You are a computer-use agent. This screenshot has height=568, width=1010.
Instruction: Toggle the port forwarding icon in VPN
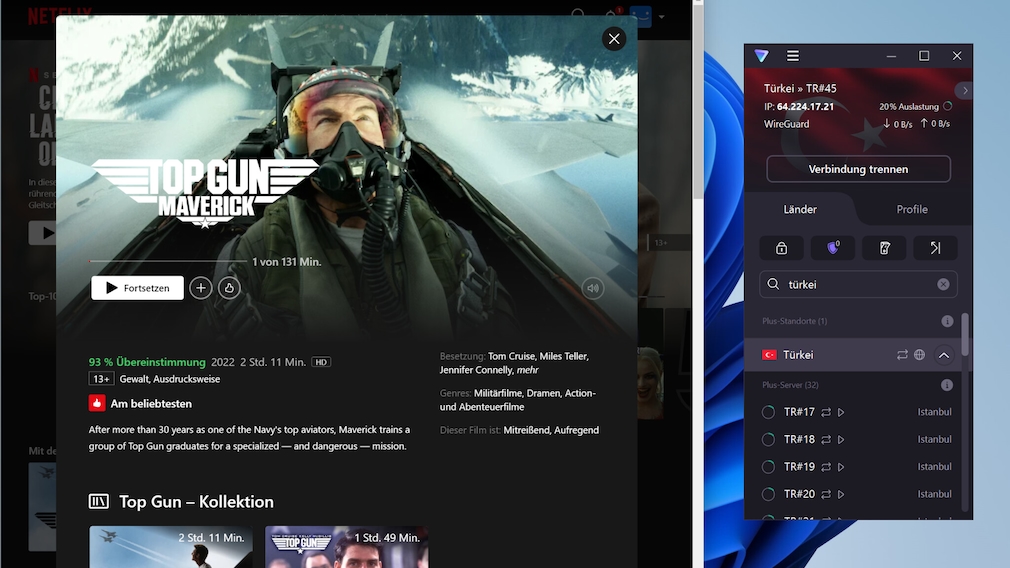click(x=935, y=248)
